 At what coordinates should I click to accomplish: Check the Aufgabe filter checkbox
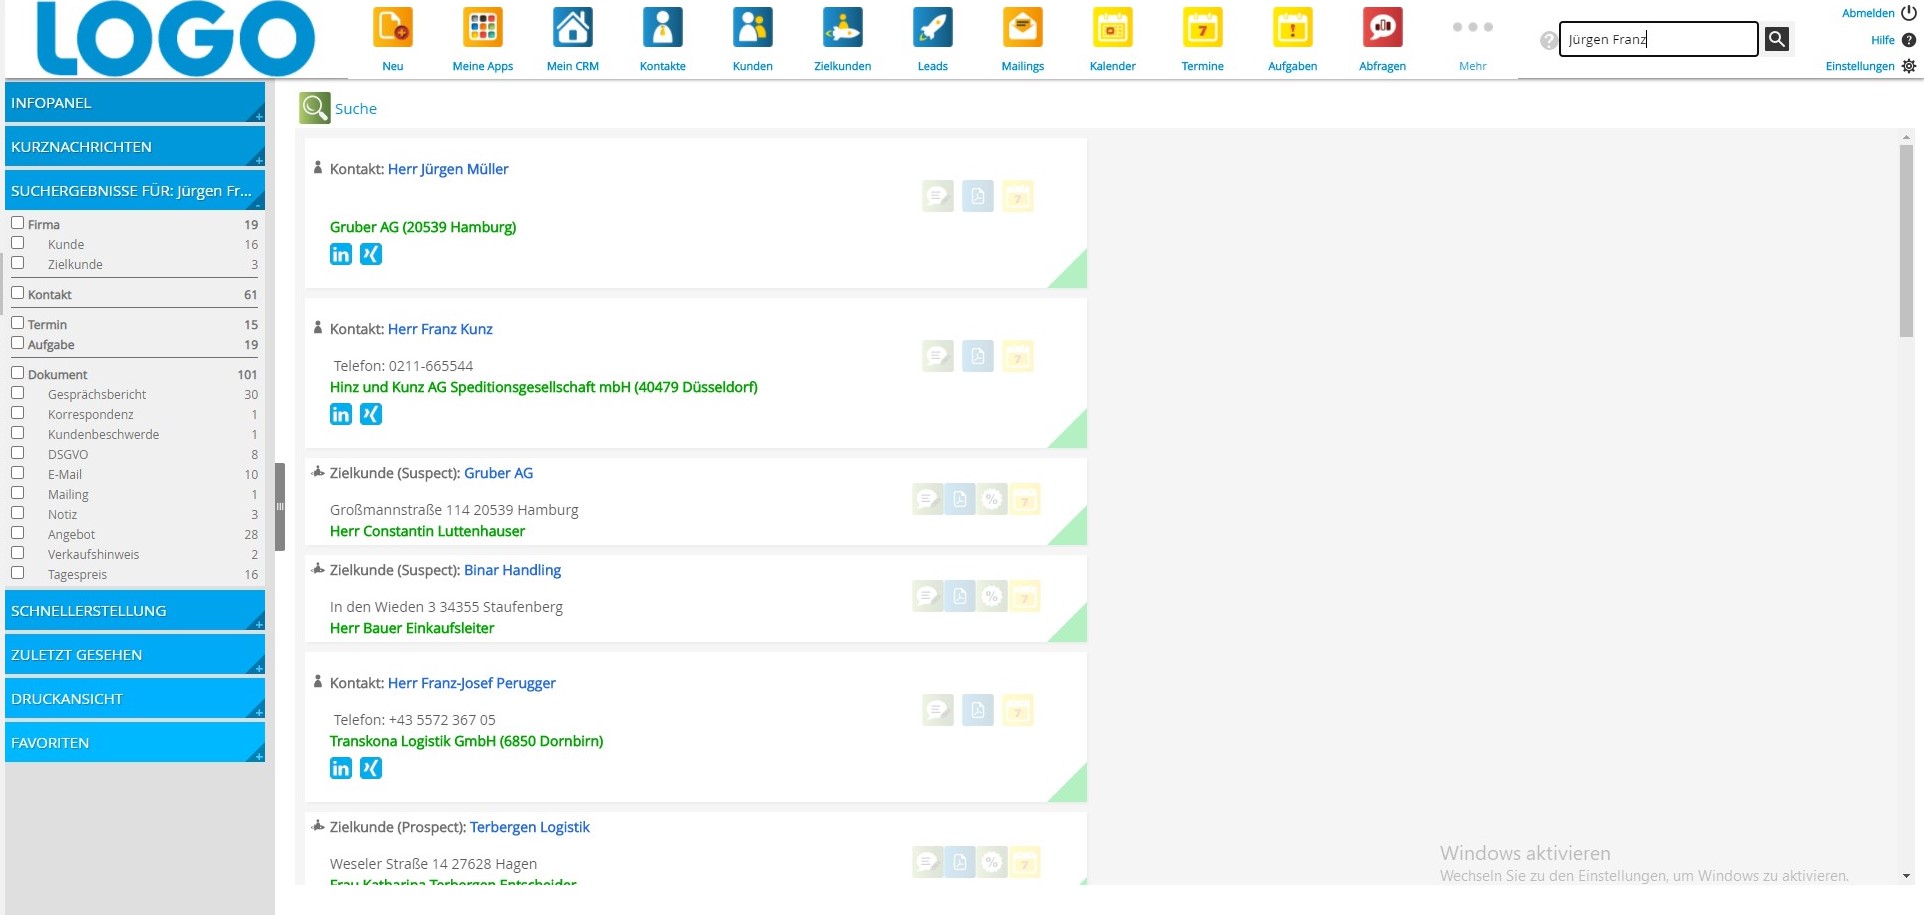point(17,343)
